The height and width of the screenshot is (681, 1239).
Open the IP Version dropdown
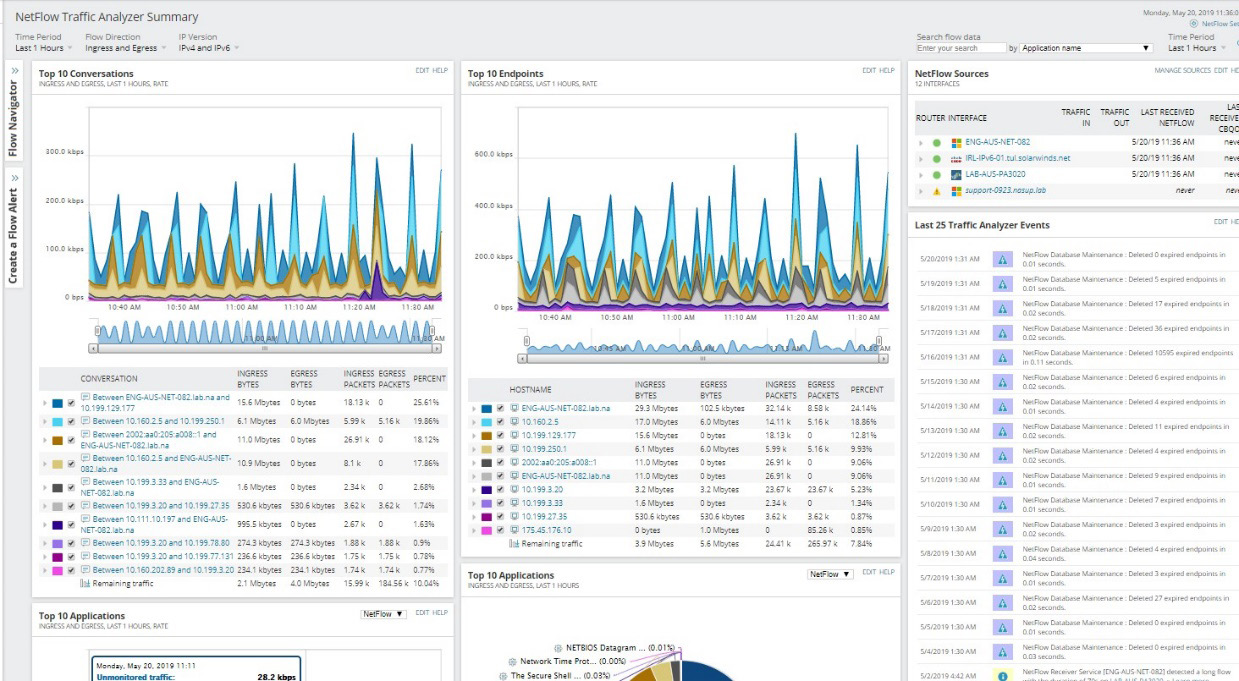(x=209, y=48)
